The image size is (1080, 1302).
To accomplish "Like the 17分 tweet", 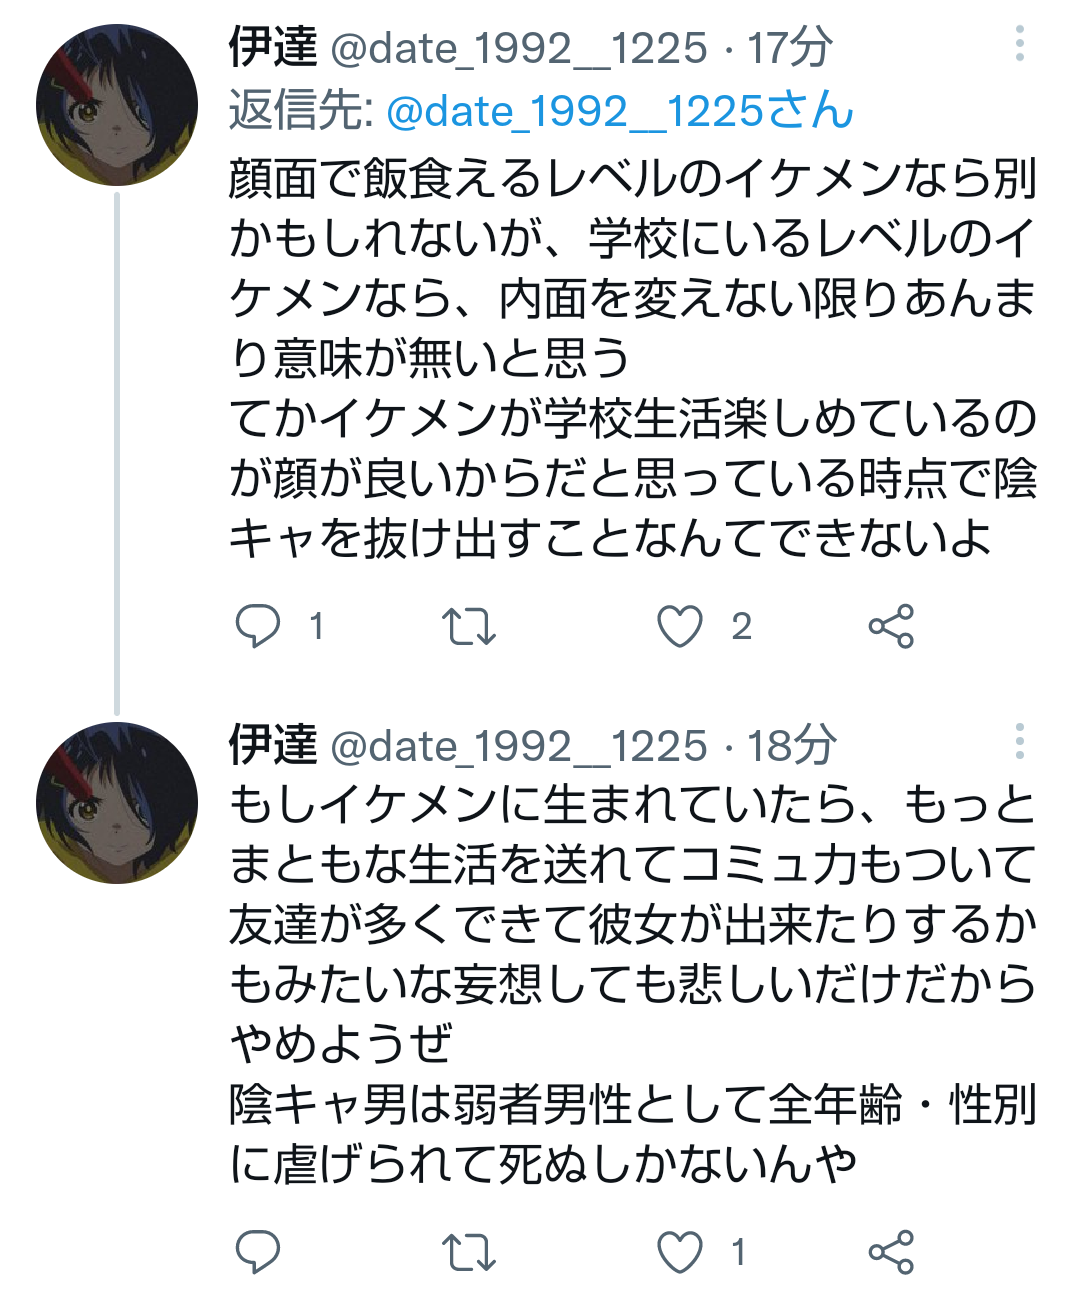I will click(680, 626).
